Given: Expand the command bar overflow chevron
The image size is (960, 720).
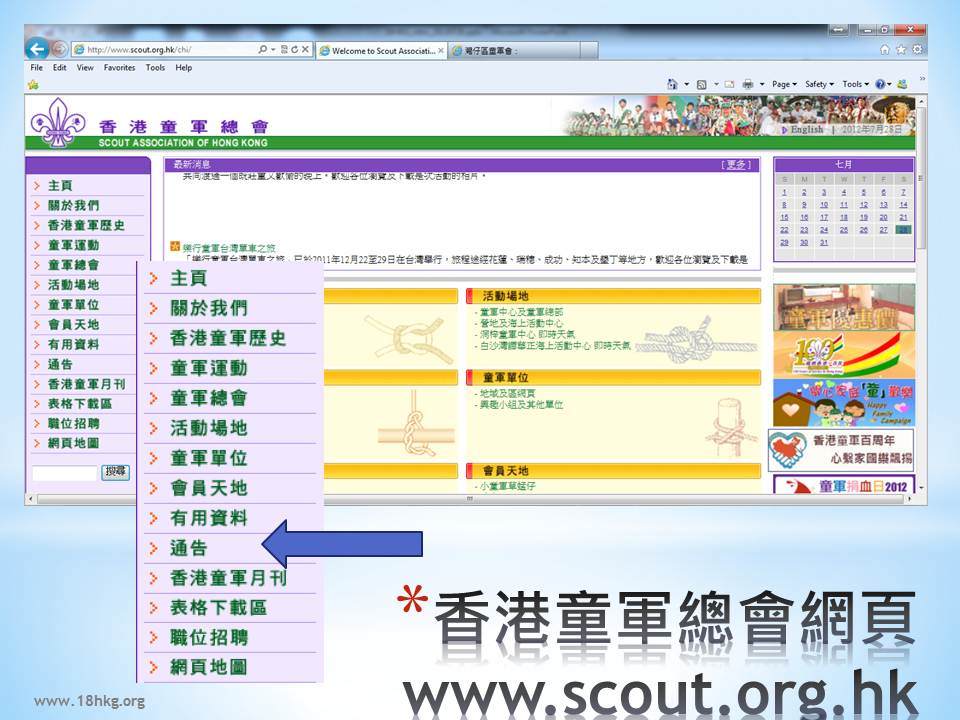Looking at the screenshot, I should click(x=921, y=78).
